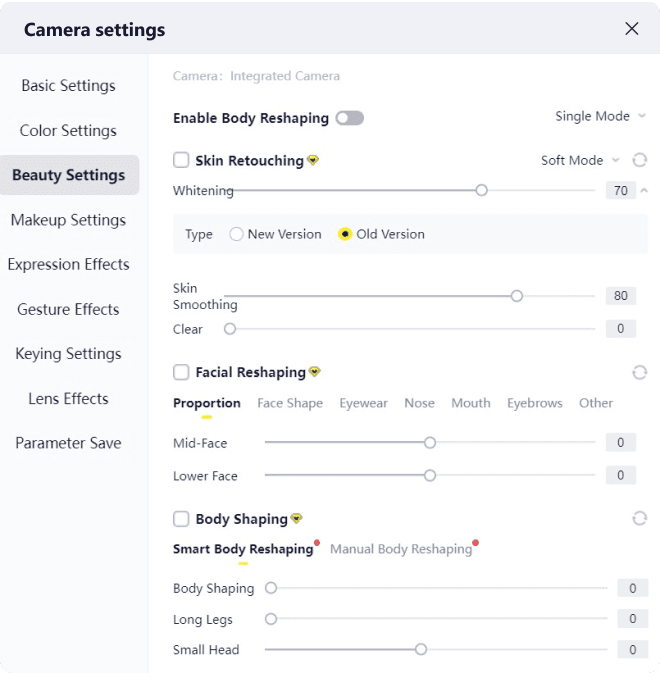Image resolution: width=660 pixels, height=673 pixels.
Task: Open the Parameter Save section
Action: [x=68, y=443]
